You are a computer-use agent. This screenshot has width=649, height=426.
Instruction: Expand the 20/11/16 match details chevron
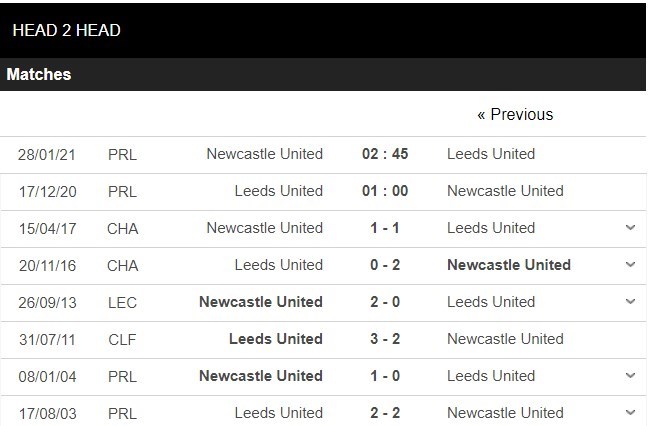[630, 265]
